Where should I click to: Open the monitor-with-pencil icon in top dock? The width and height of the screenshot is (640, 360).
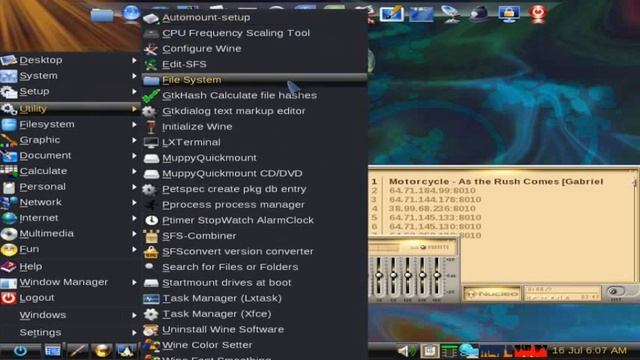[391, 13]
